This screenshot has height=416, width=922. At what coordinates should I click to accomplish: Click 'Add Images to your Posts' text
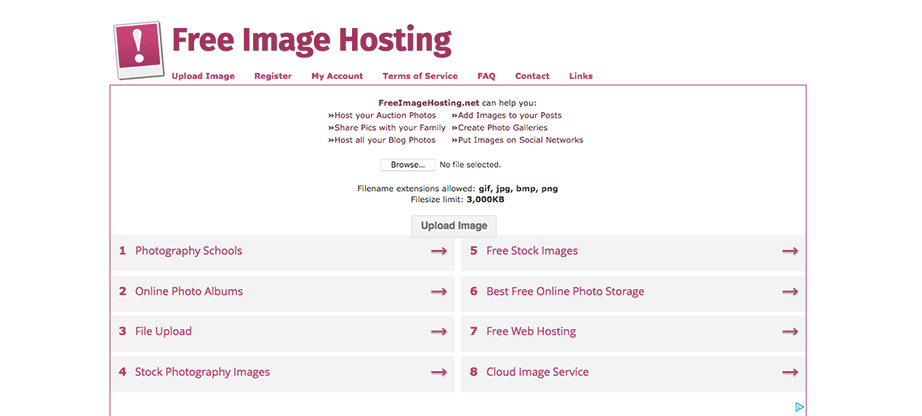509,115
